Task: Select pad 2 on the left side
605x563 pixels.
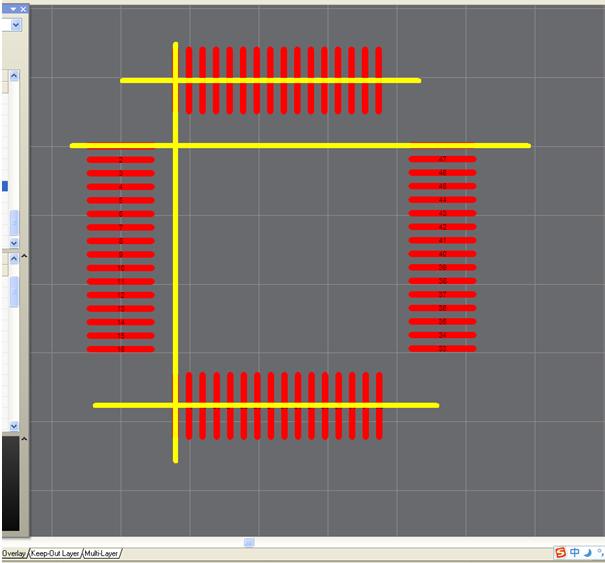Action: tap(120, 160)
